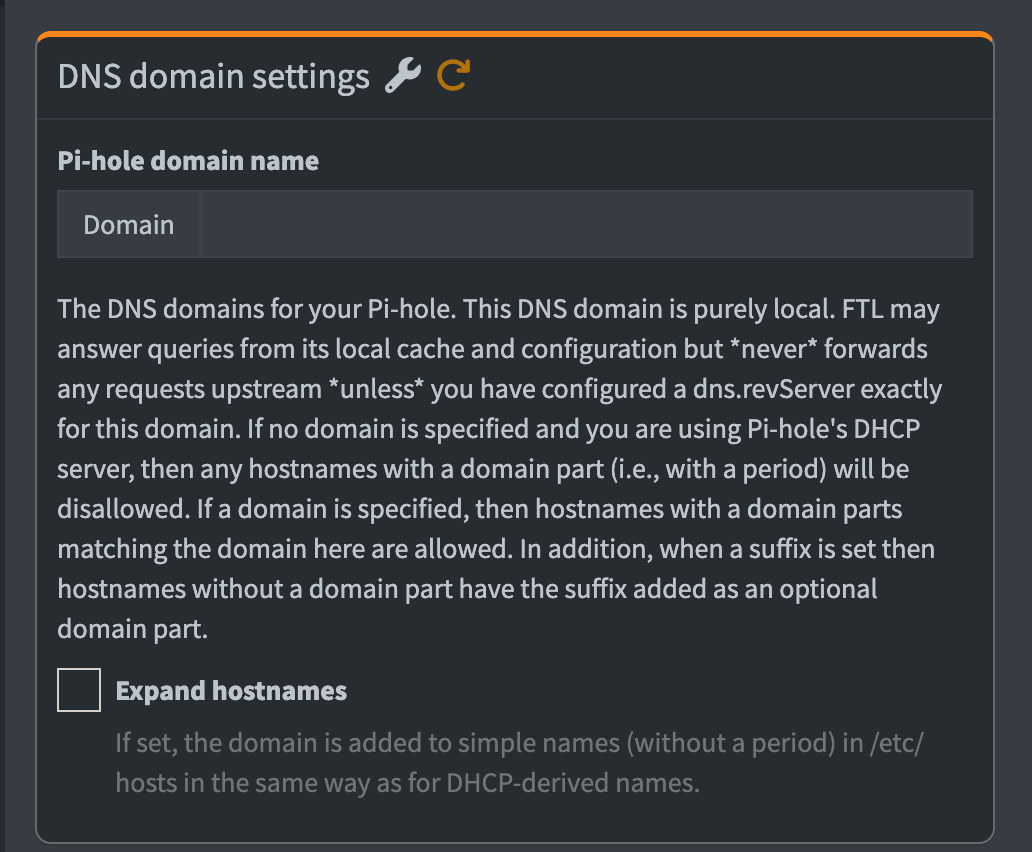Click 'domain part.' ending the description
Viewport: 1032px width, 852px height.
click(131, 629)
